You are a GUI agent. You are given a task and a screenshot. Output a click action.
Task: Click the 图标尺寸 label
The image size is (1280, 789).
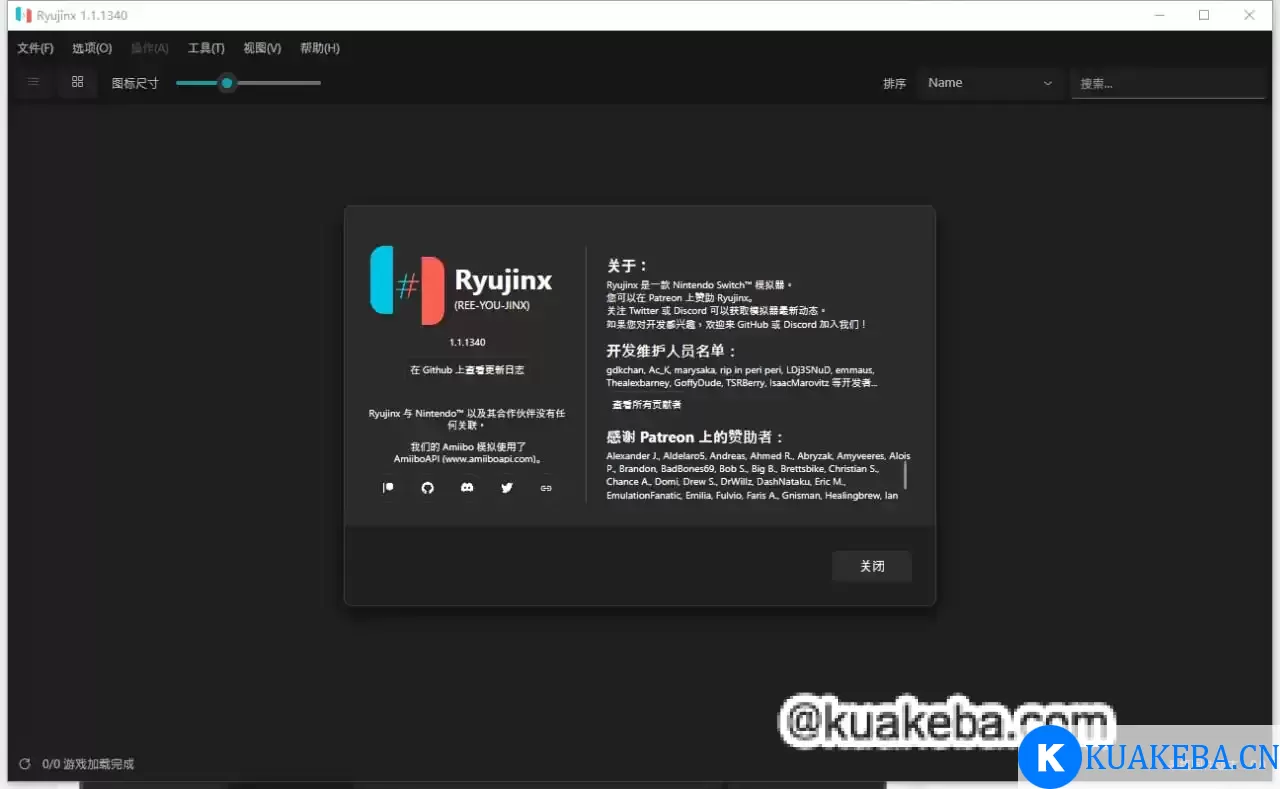(135, 84)
